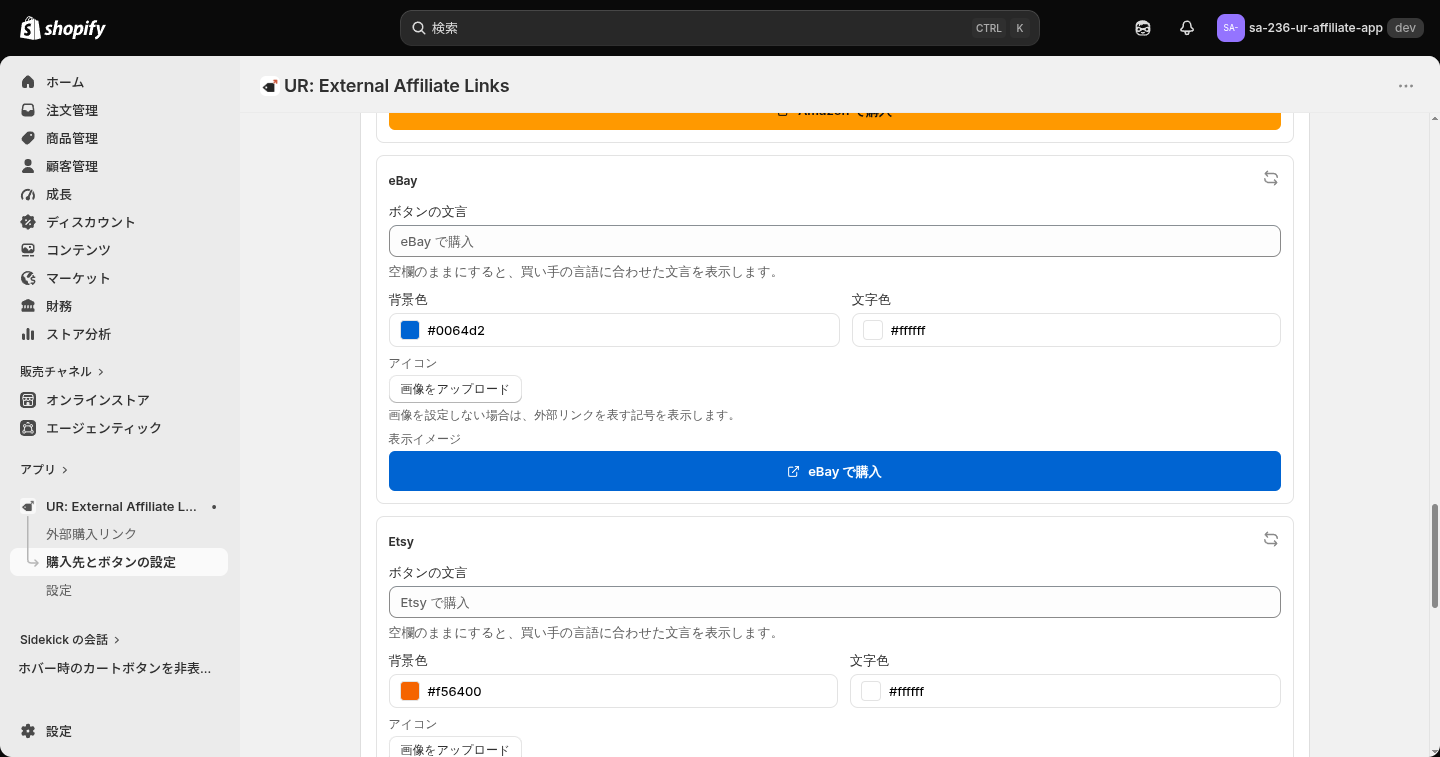Focus the 検索 search bar
Viewport: 1440px width, 757px height.
point(720,28)
